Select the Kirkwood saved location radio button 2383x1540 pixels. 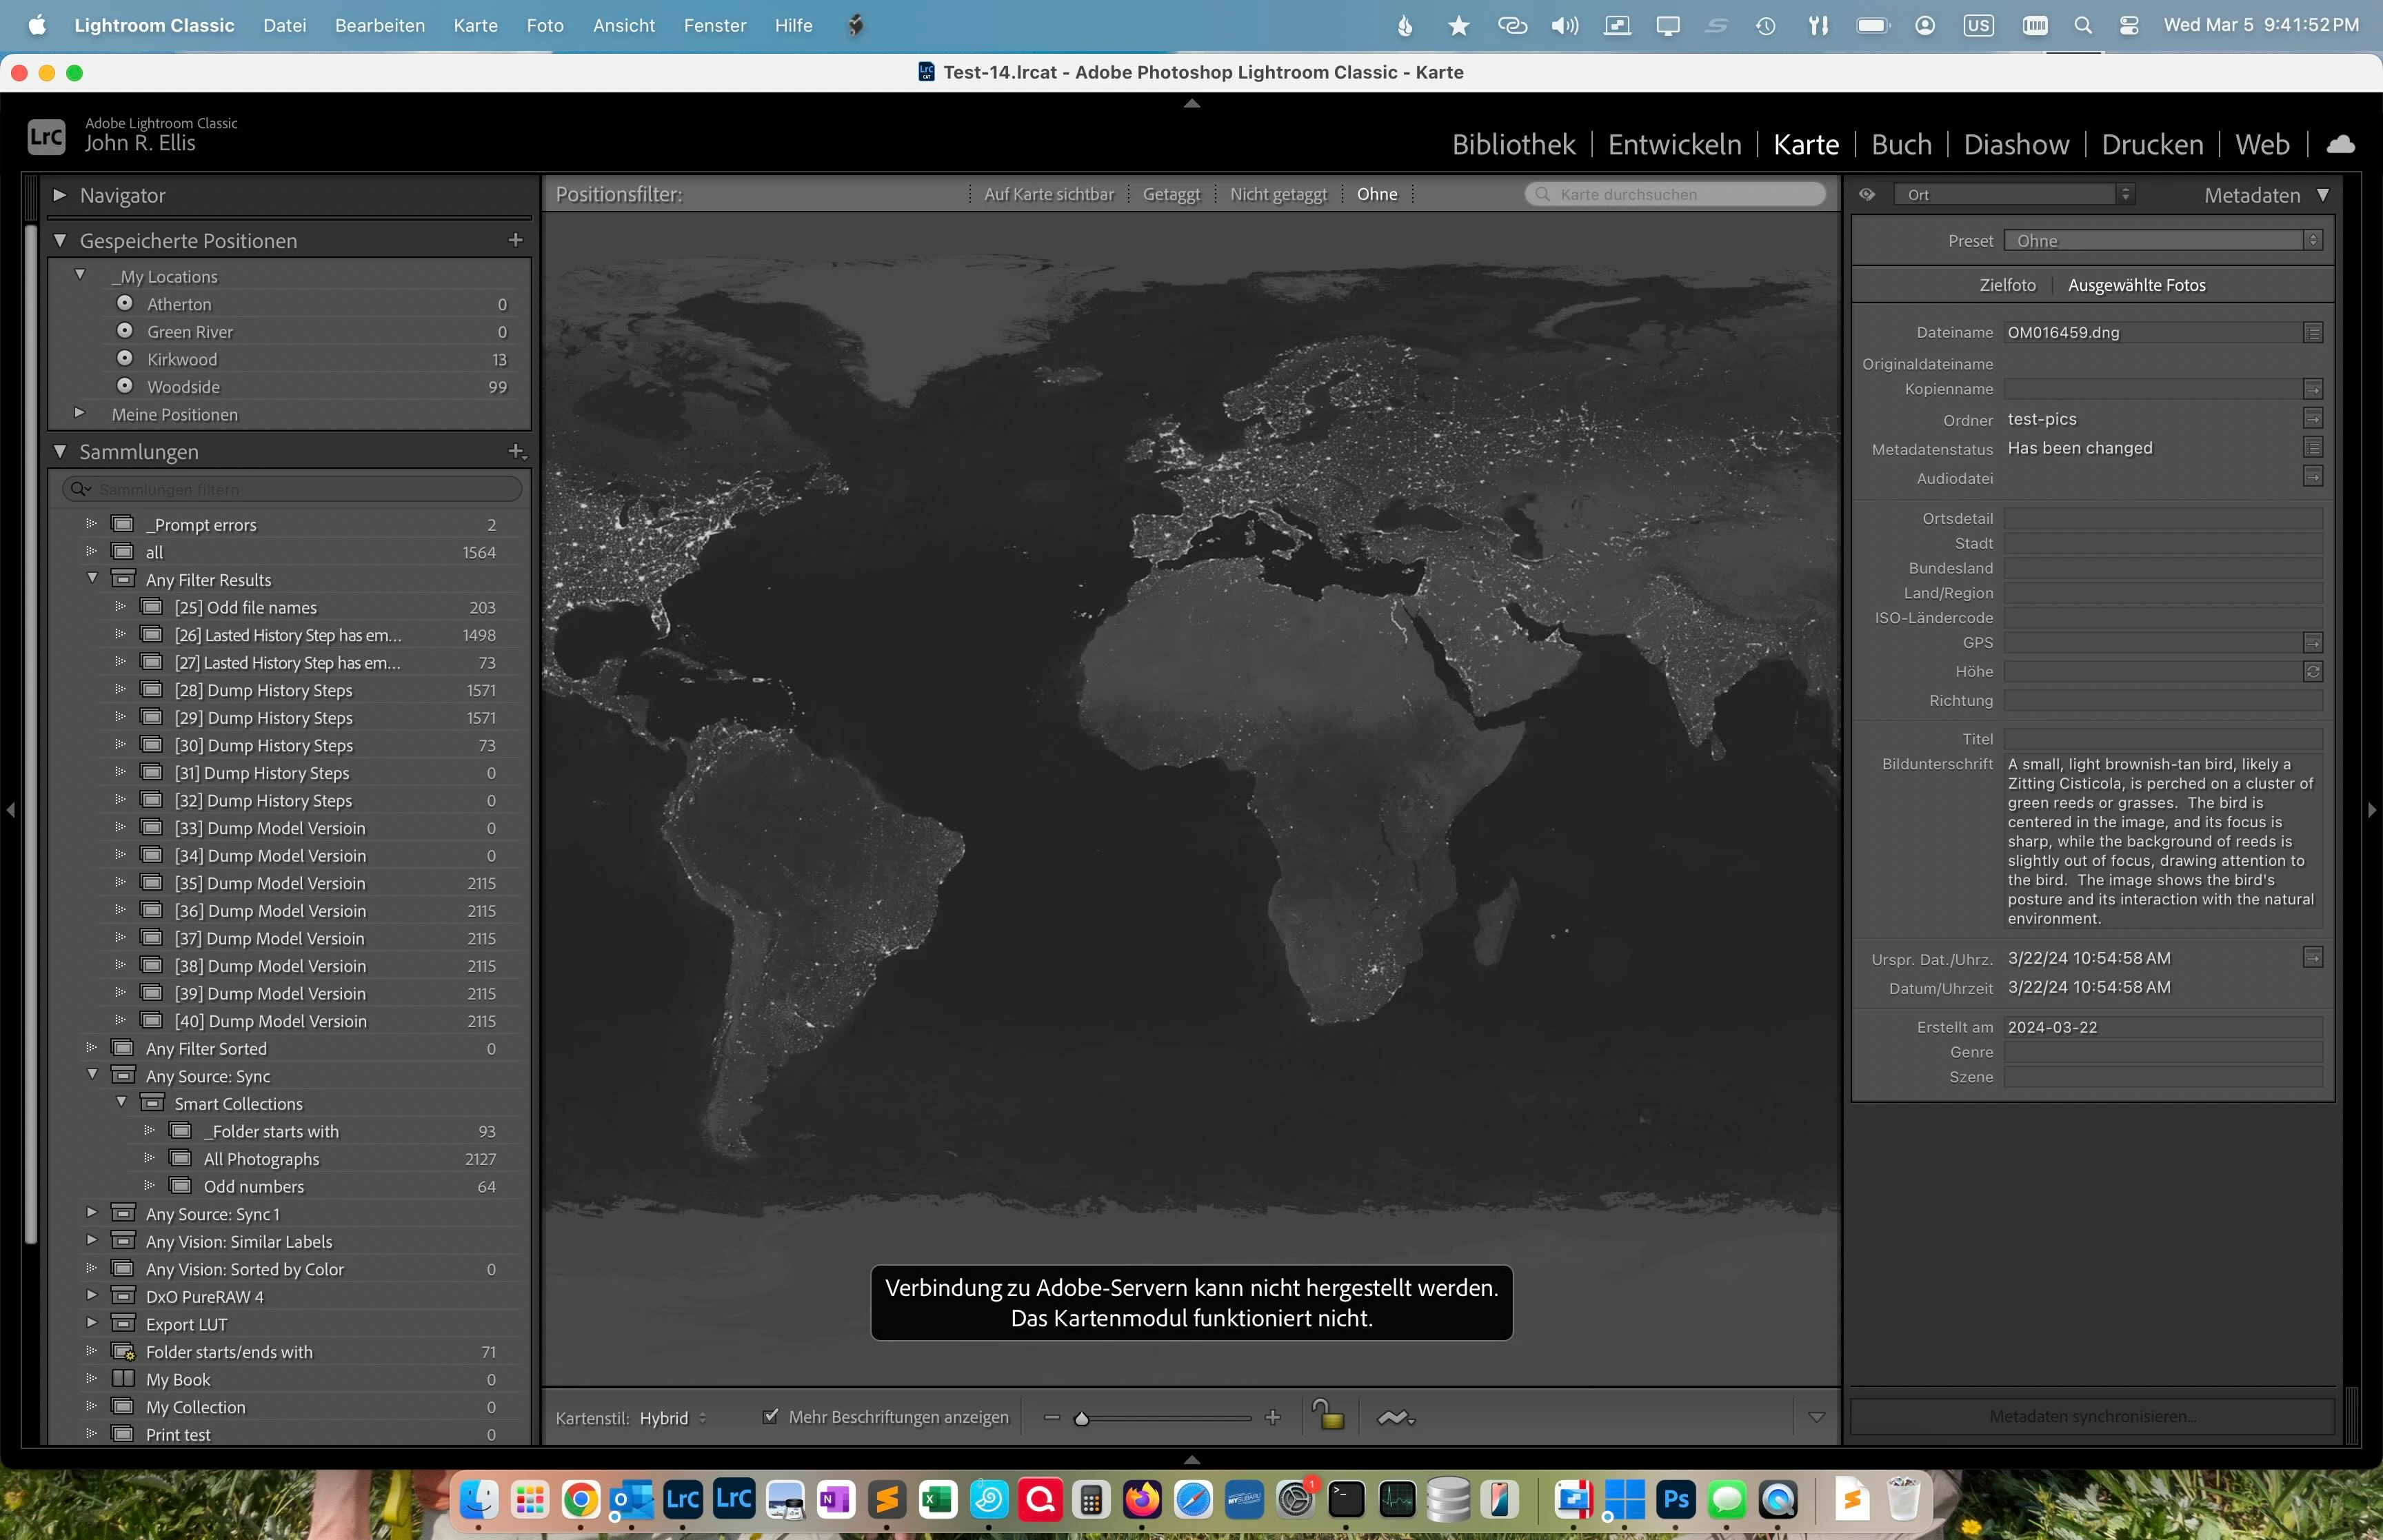(125, 358)
